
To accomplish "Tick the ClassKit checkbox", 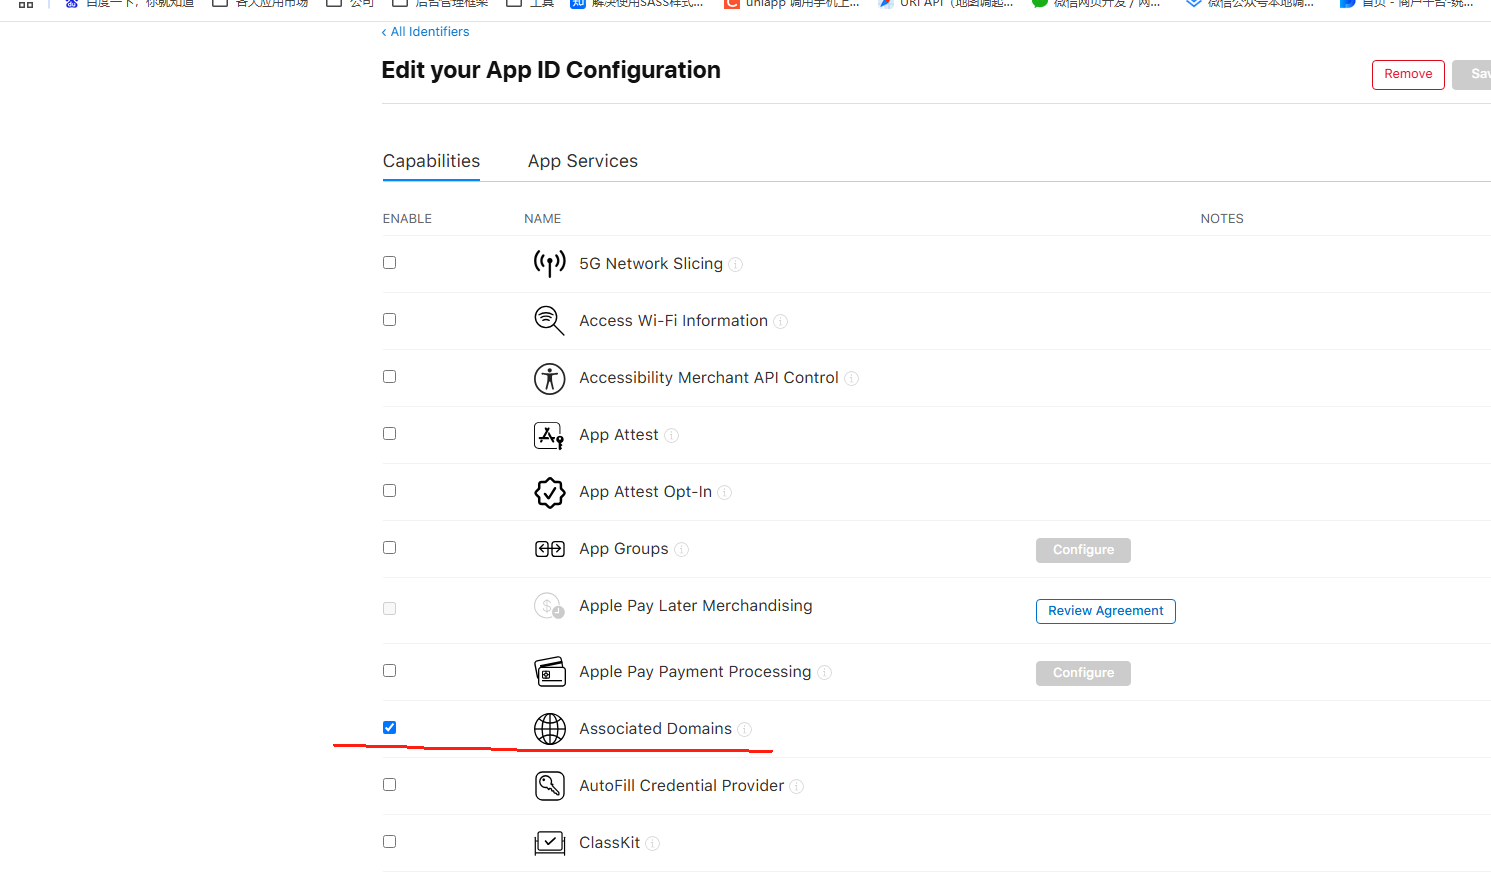I will [x=390, y=842].
